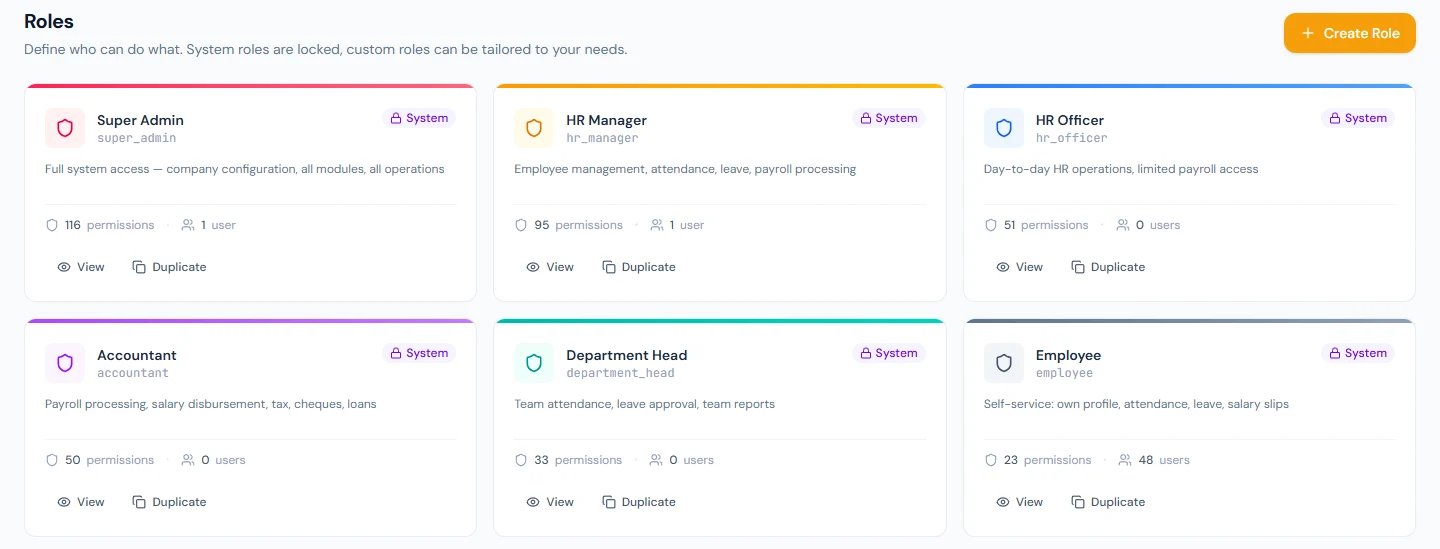
Task: Click the Super Admin role title
Action: point(140,120)
